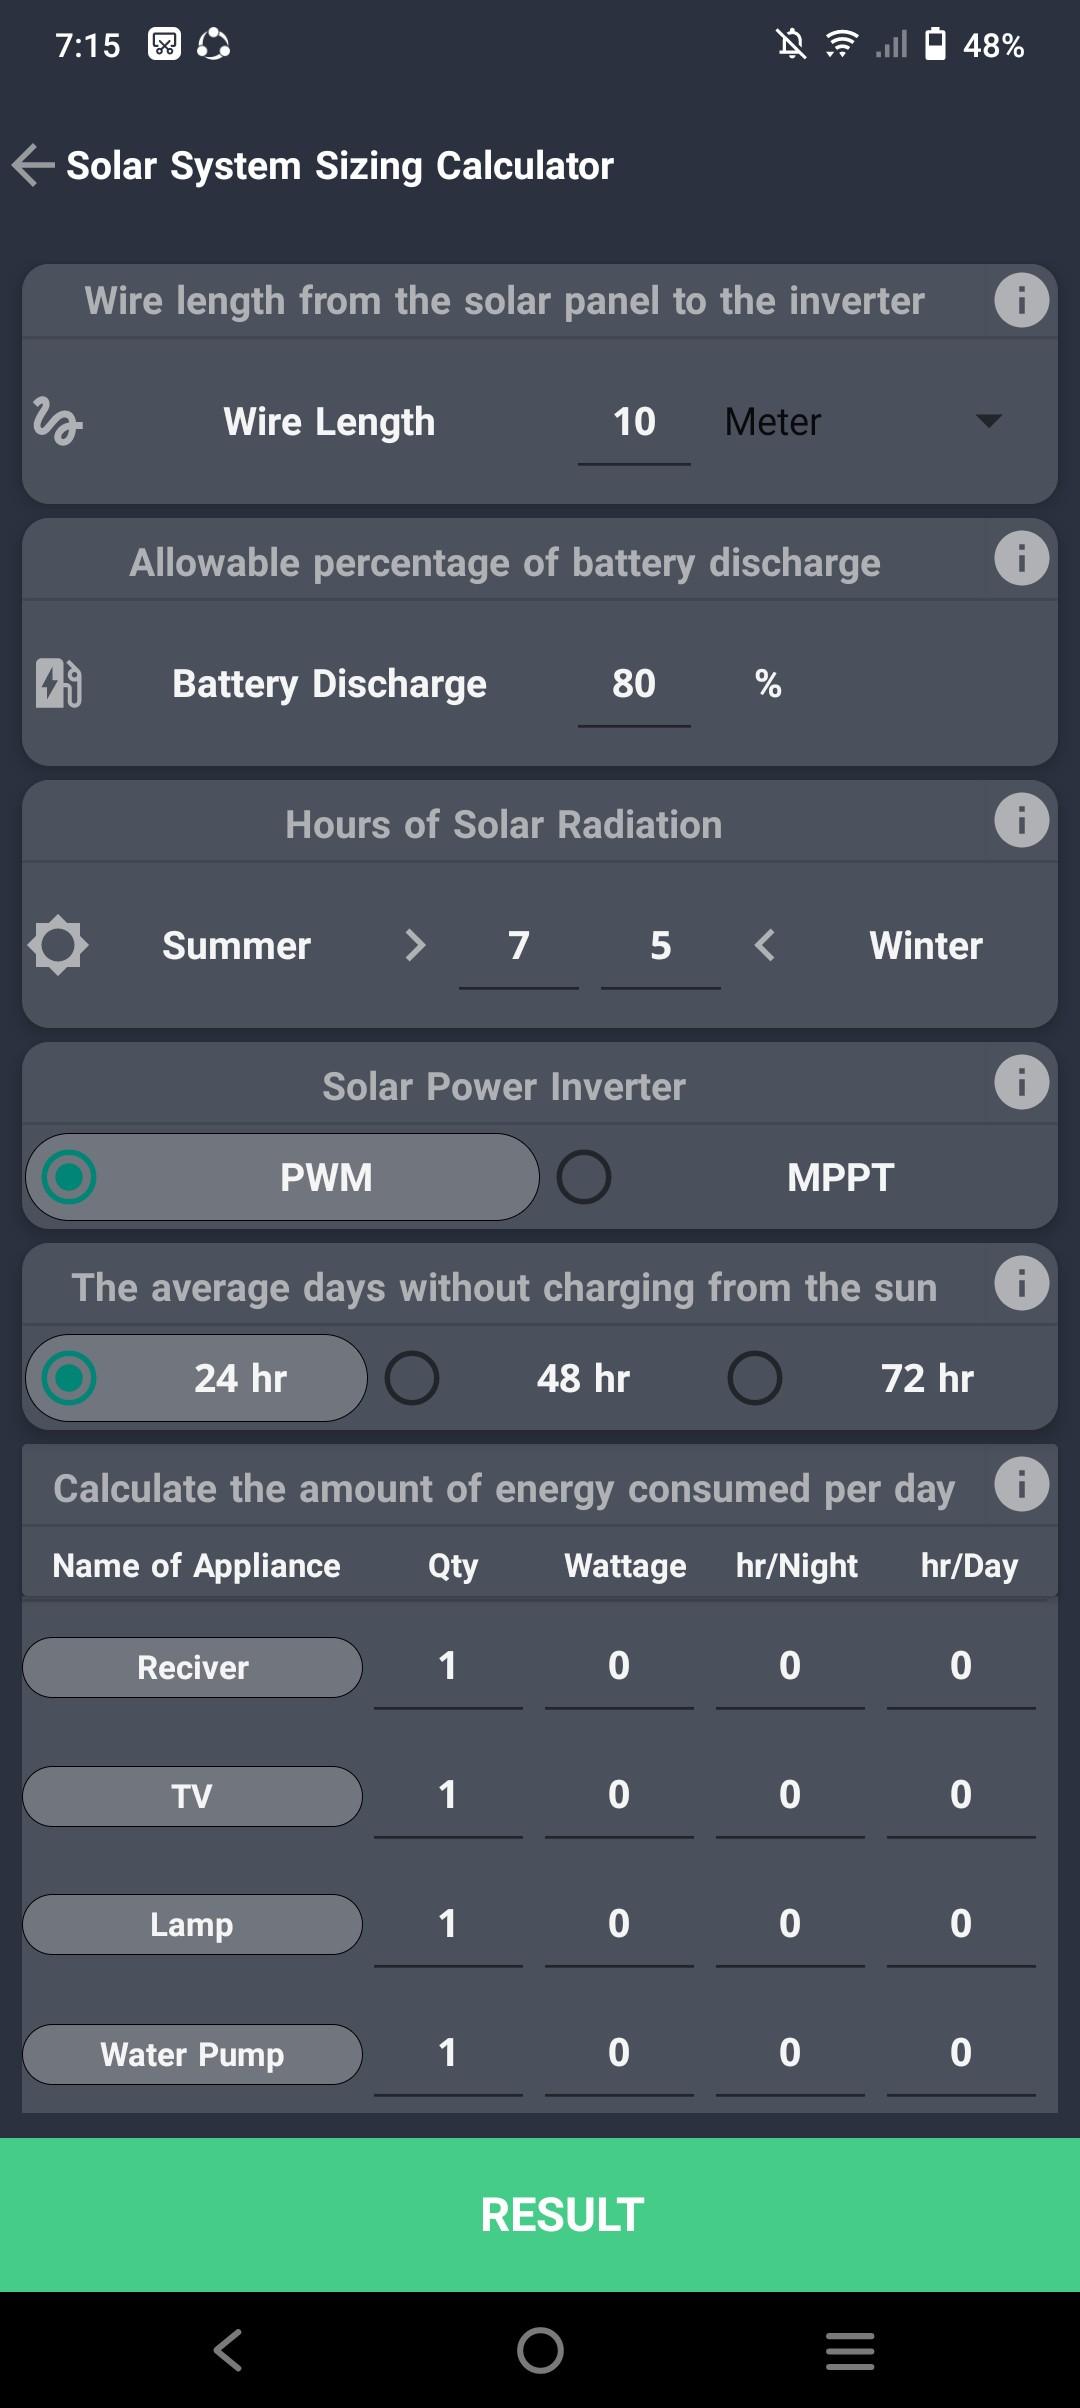Show info about battery discharge percentage
This screenshot has width=1080, height=2408.
(1021, 558)
